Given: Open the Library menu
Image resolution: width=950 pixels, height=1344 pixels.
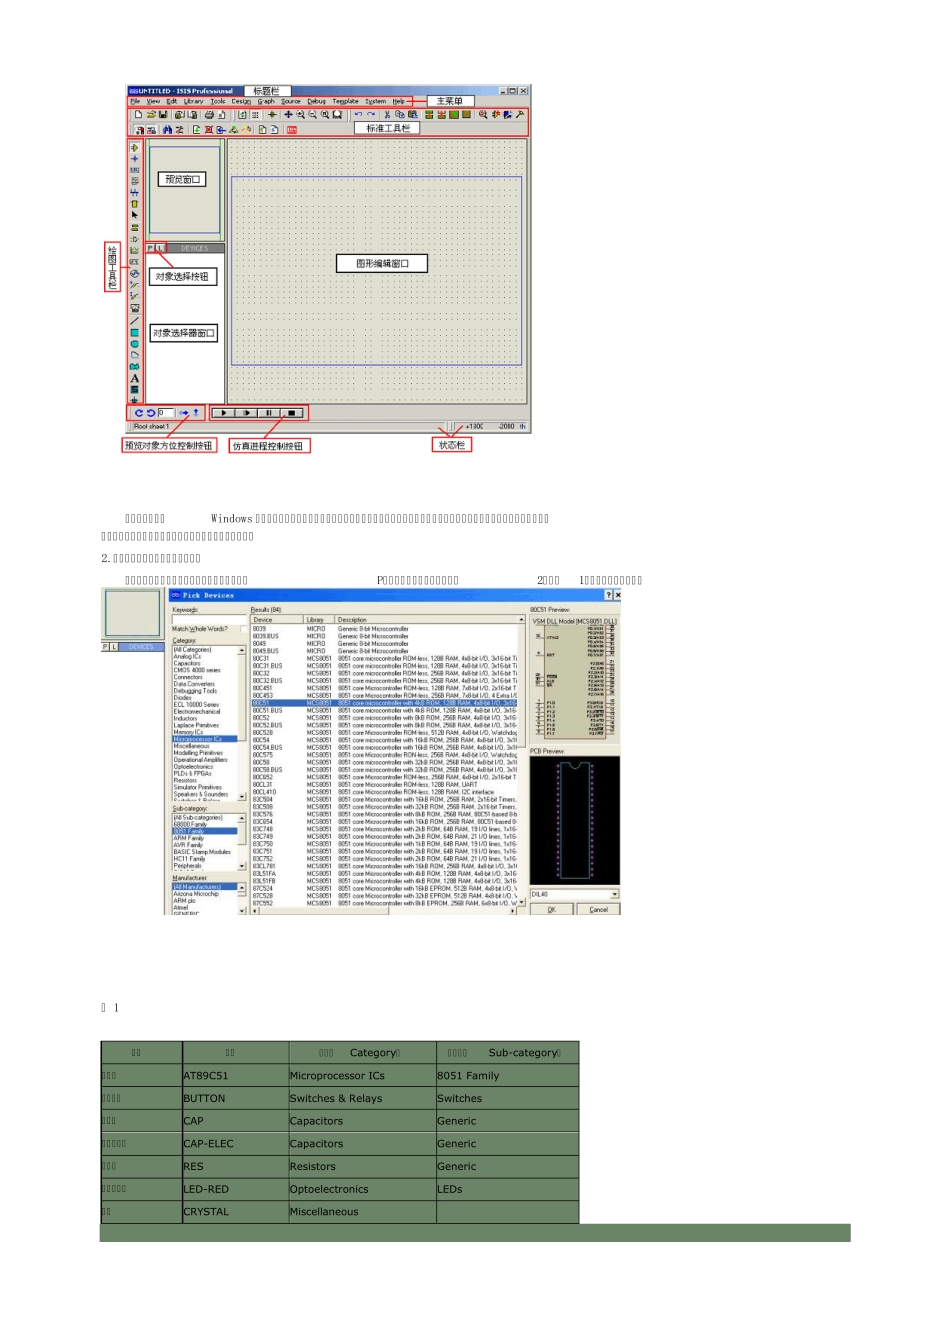Looking at the screenshot, I should pos(193,101).
